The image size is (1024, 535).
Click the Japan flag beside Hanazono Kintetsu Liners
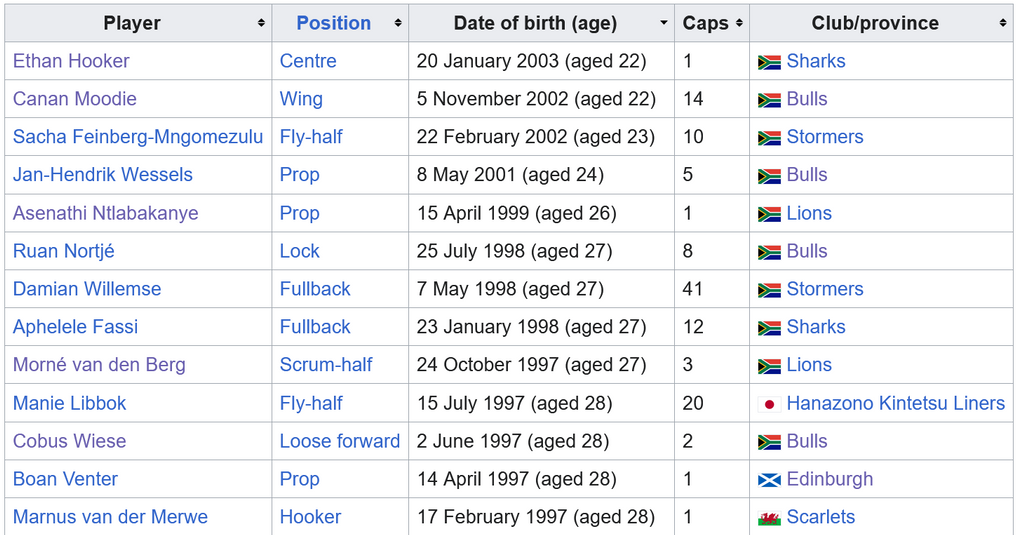coord(769,404)
